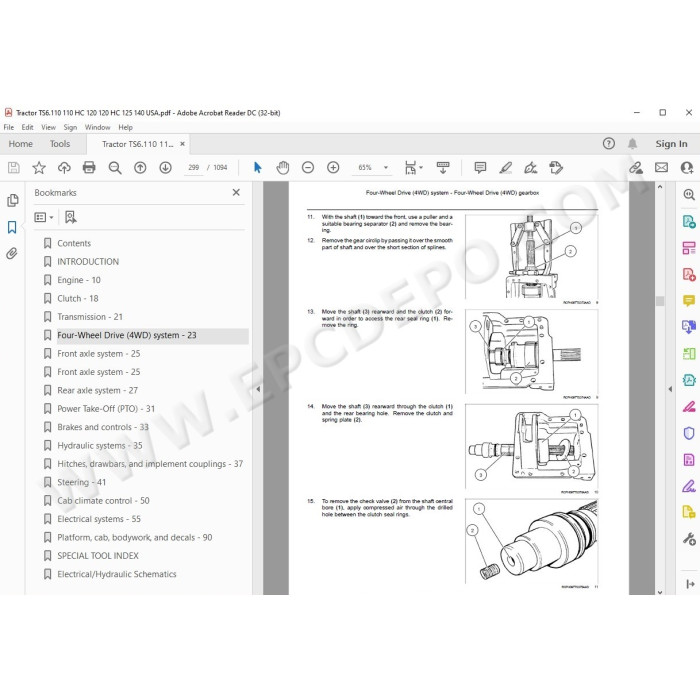
Task: Collapse the left navigation pane arrow
Action: point(258,389)
